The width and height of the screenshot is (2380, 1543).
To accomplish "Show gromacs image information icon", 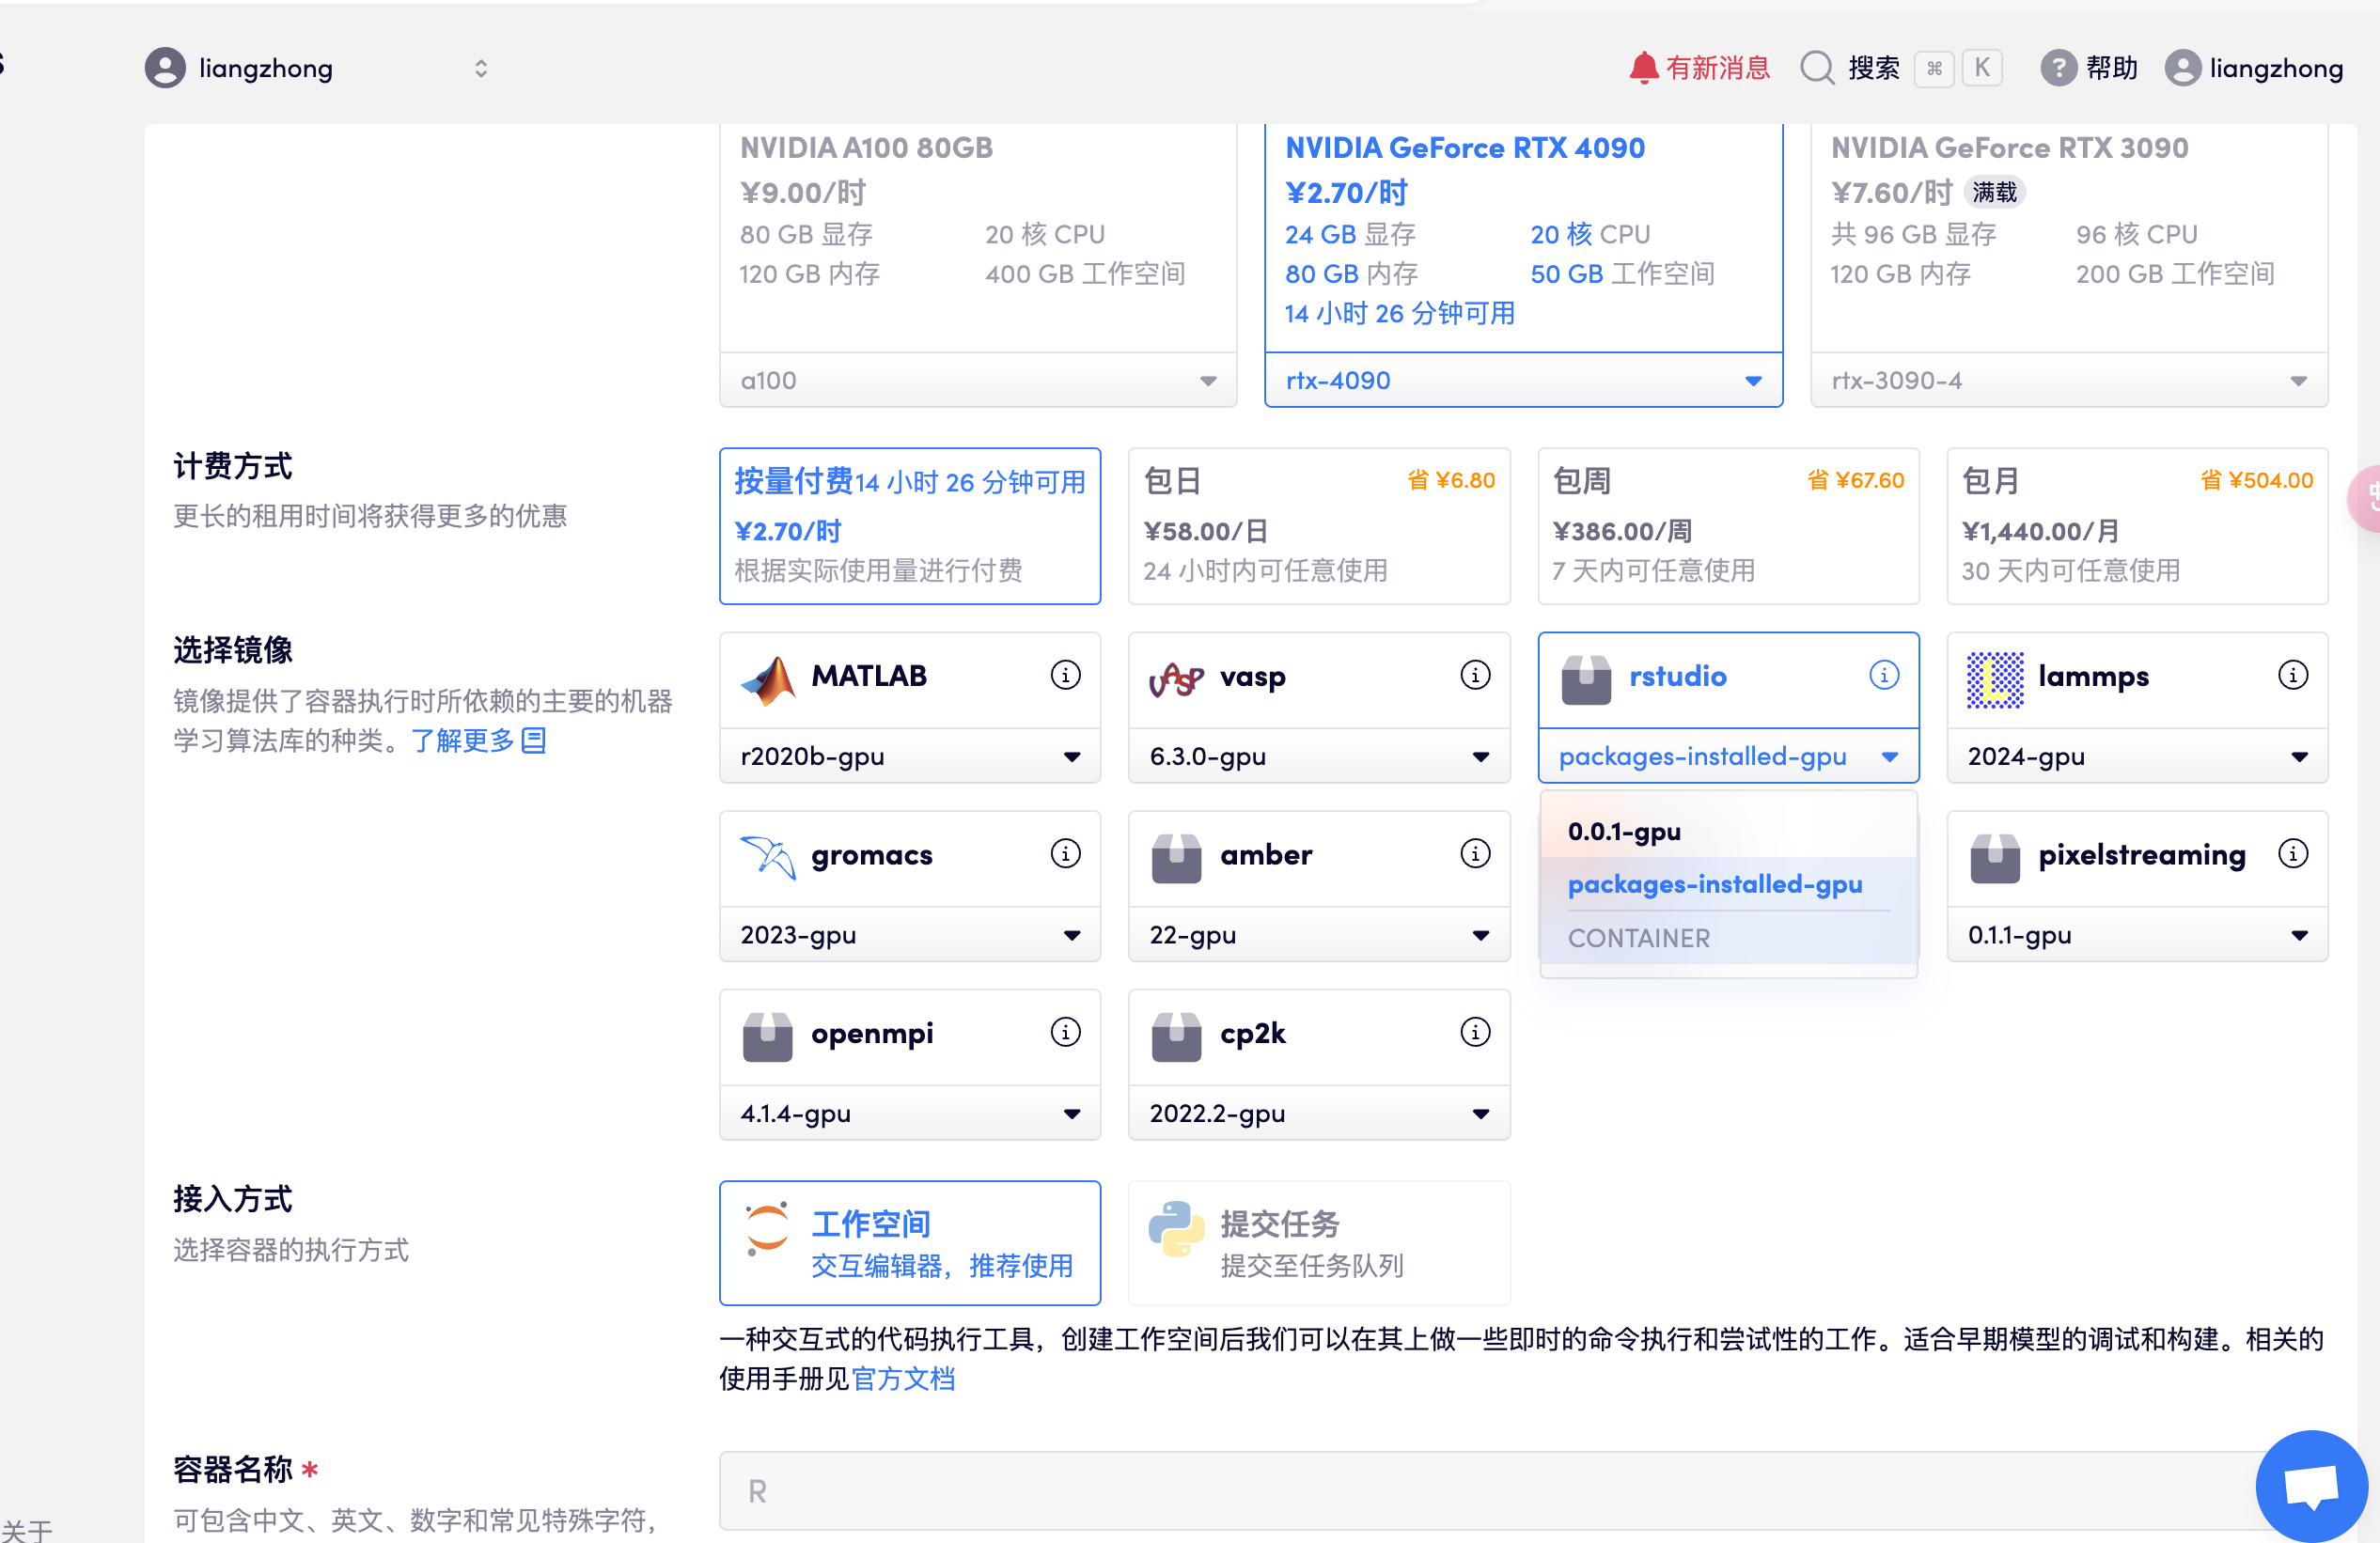I will click(x=1065, y=854).
